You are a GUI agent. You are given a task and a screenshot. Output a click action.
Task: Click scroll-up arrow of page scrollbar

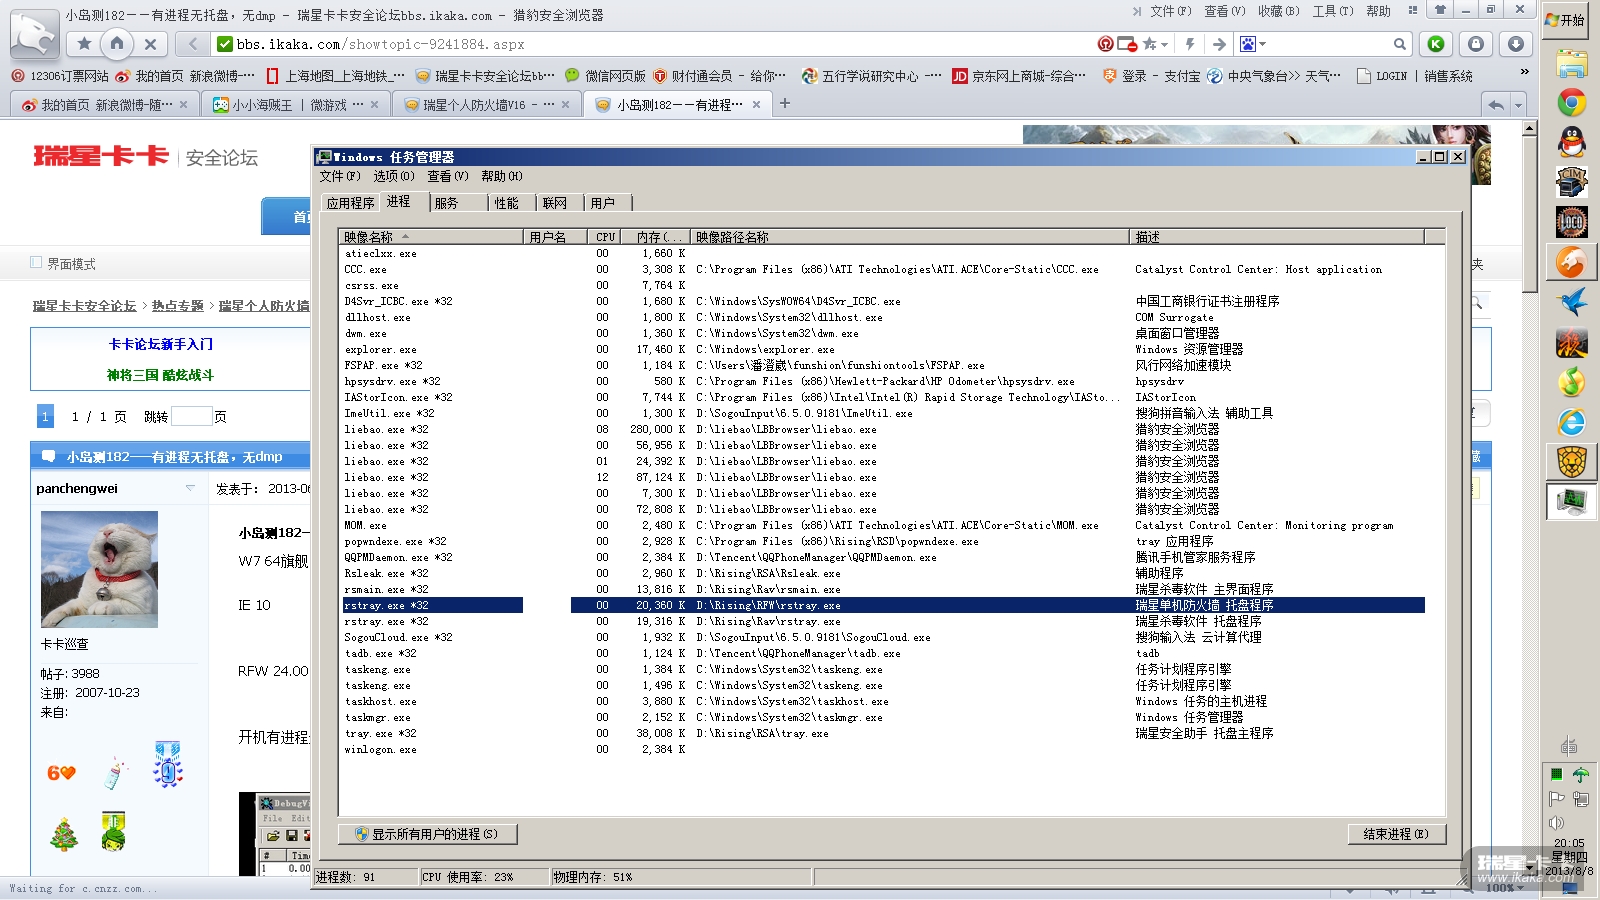click(1529, 129)
